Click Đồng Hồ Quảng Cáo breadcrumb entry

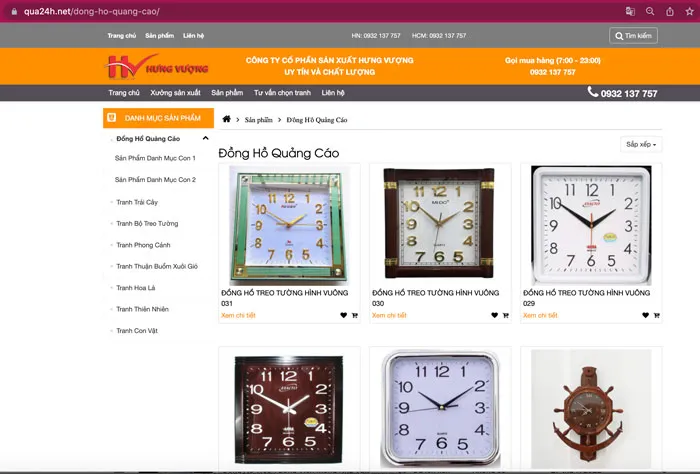(x=317, y=120)
